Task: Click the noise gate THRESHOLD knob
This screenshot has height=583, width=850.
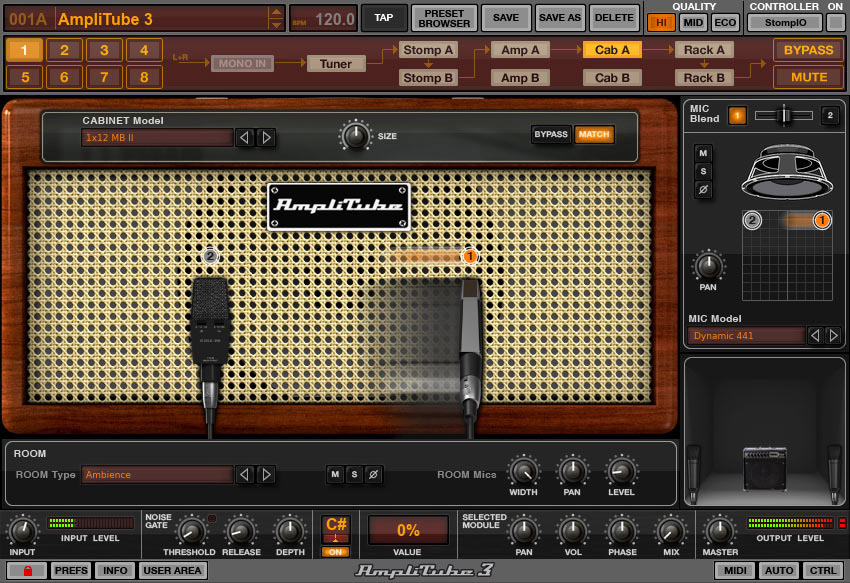Action: [190, 531]
